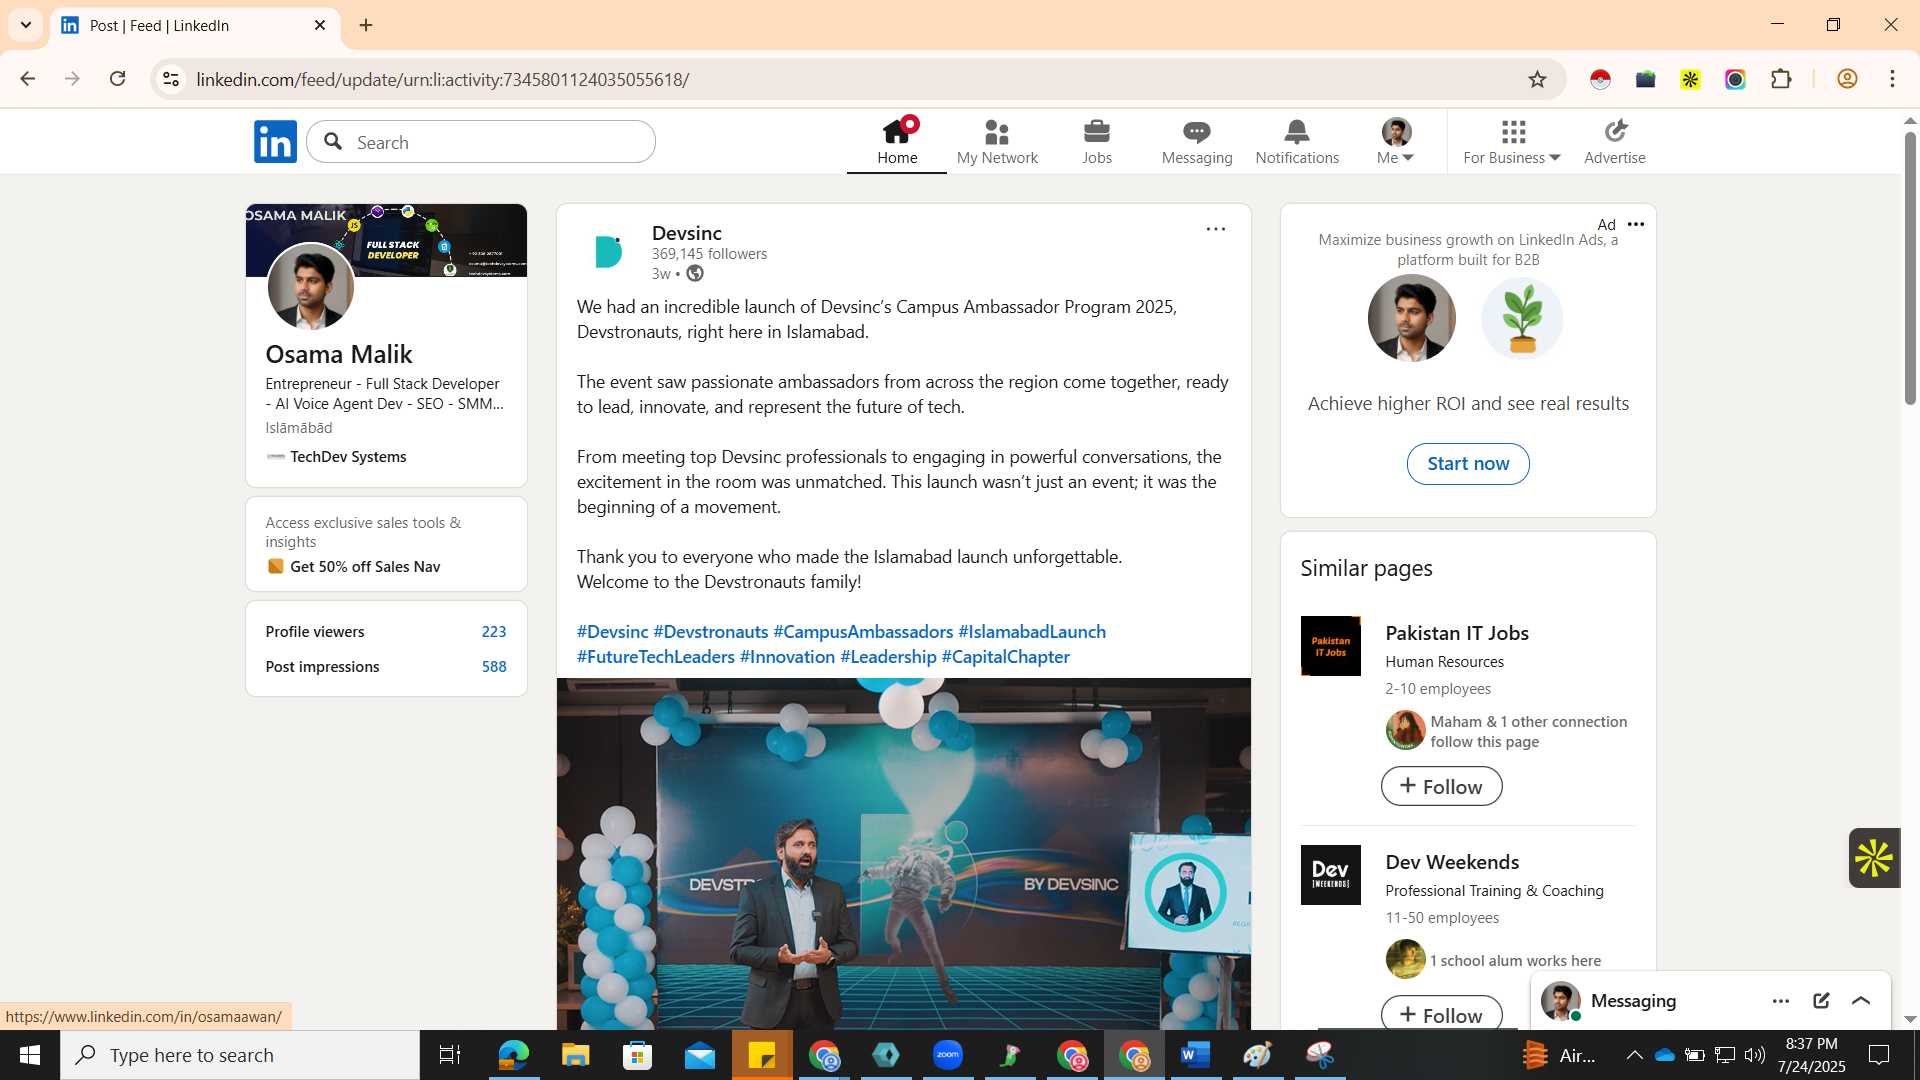Click the Start now ad button
This screenshot has height=1080, width=1920.
coord(1468,464)
